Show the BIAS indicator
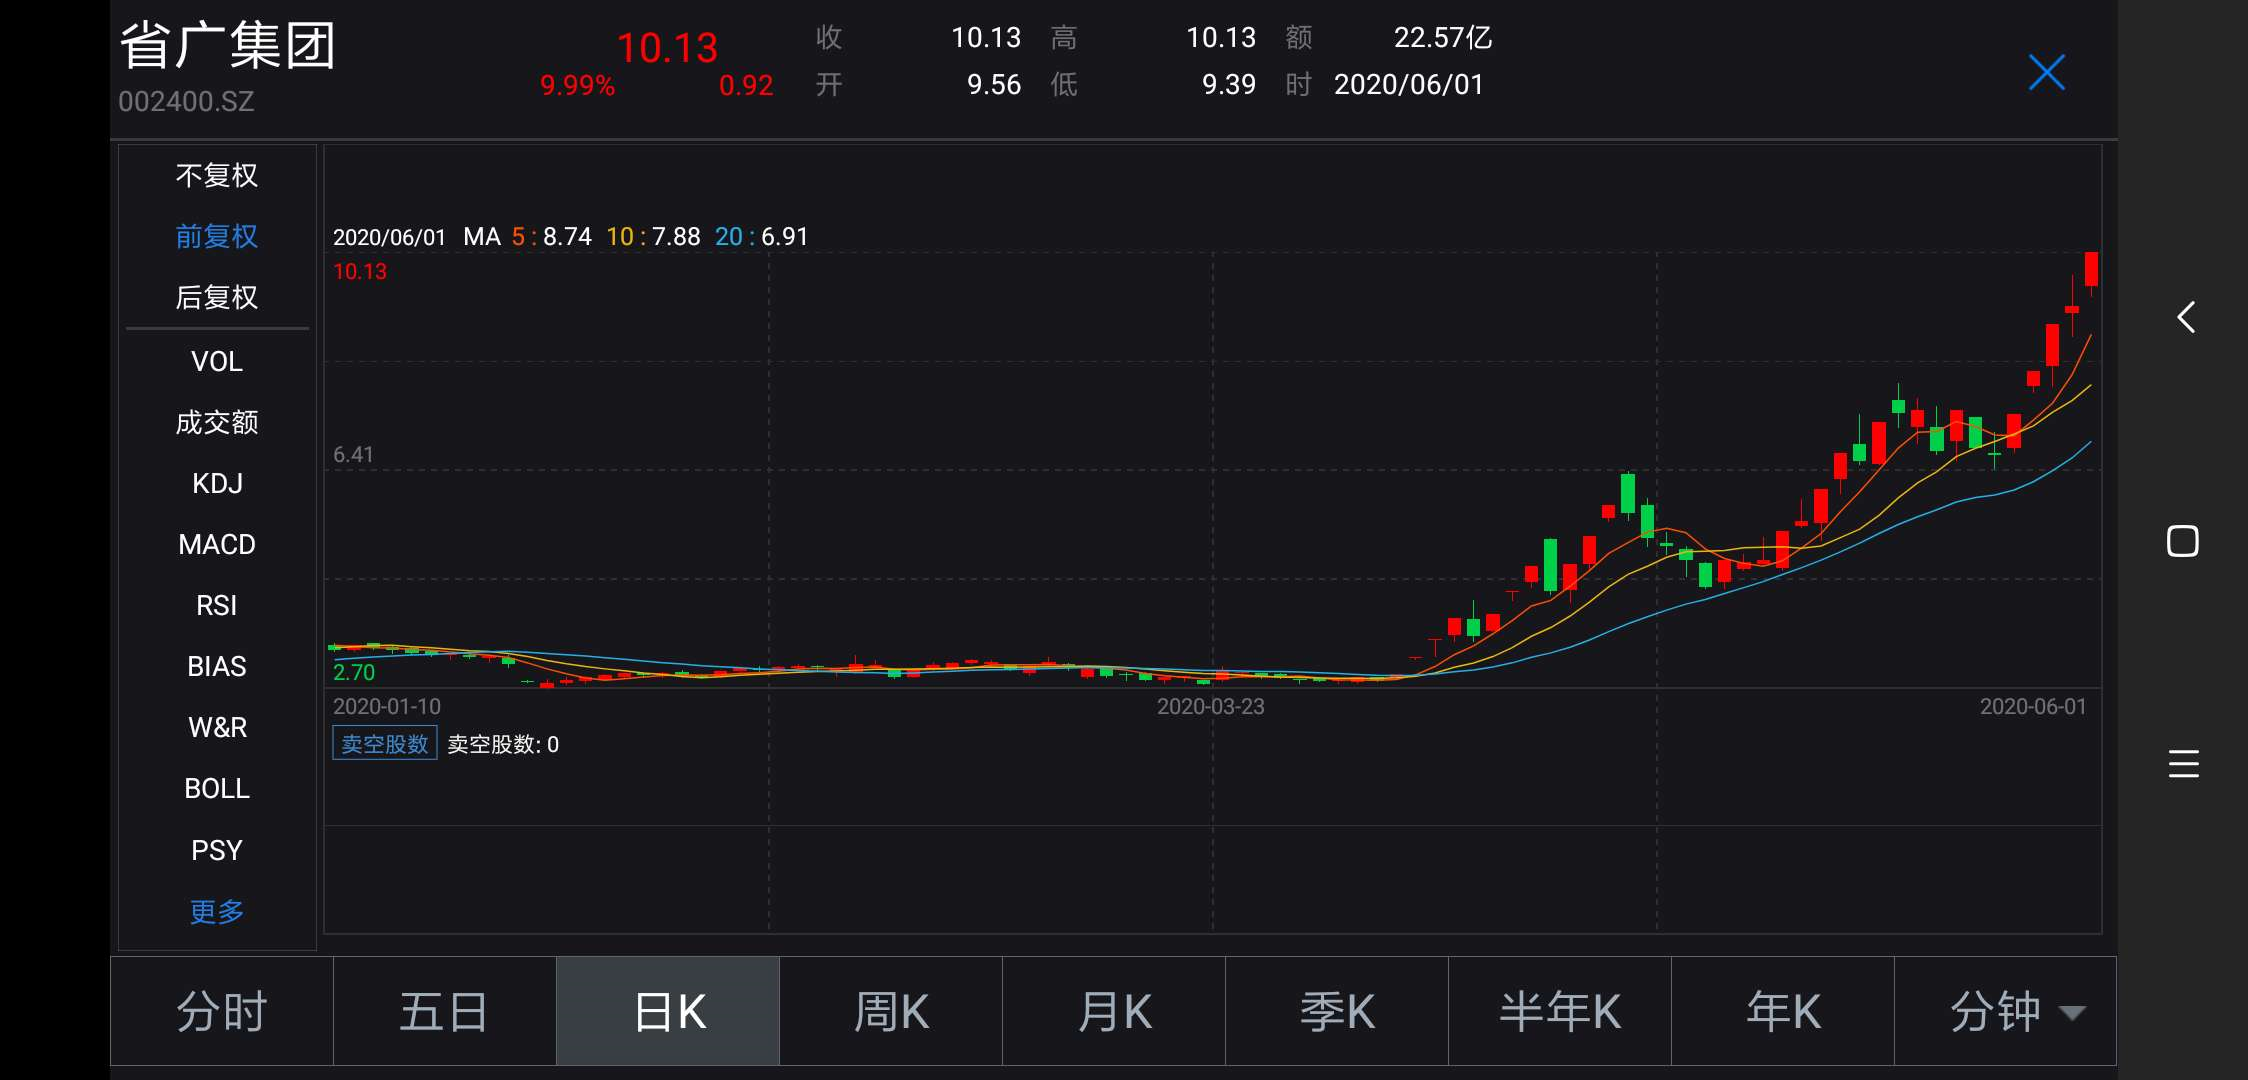Viewport: 2248px width, 1080px height. [x=217, y=666]
